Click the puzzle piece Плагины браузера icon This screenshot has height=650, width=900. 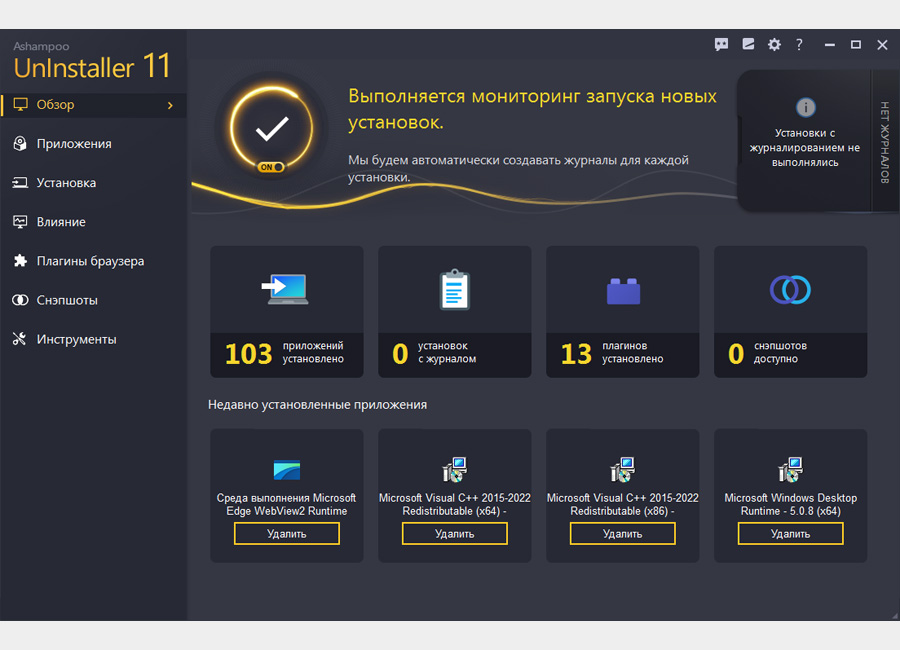[x=20, y=261]
